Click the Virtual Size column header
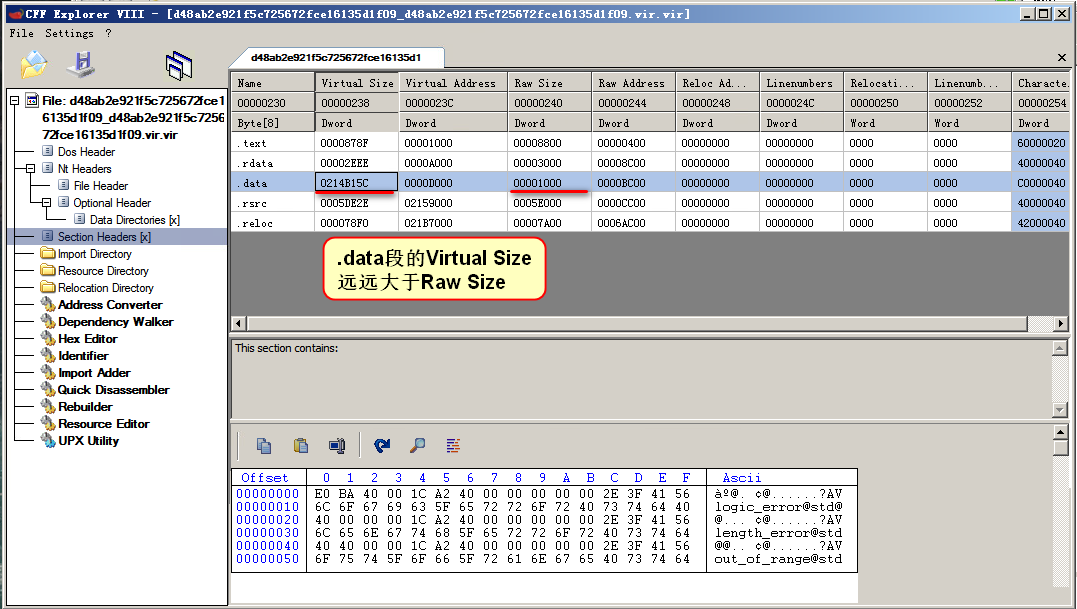This screenshot has height=609, width=1077. point(357,83)
